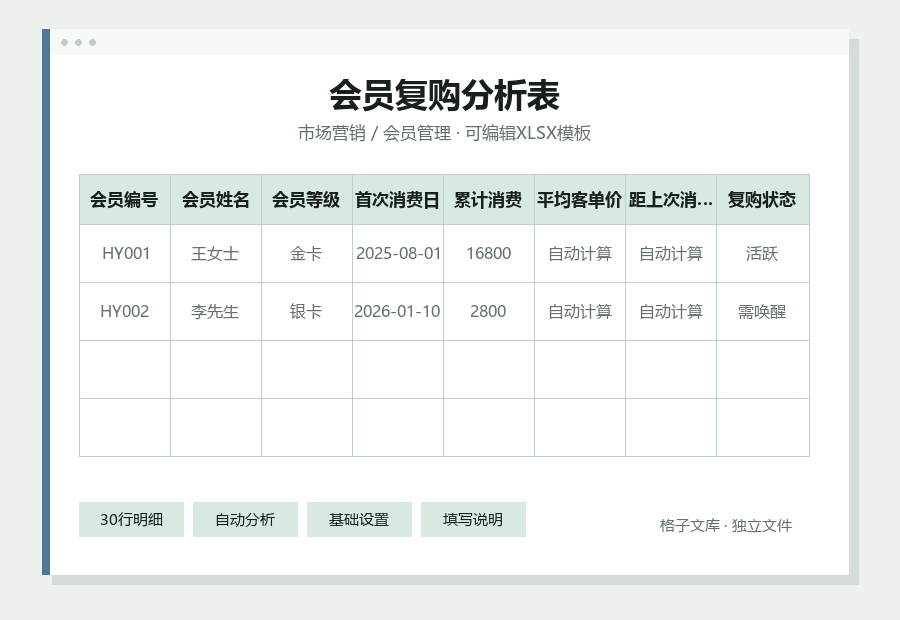This screenshot has width=900, height=620.
Task: Click the 金卡 level cell
Action: [307, 254]
